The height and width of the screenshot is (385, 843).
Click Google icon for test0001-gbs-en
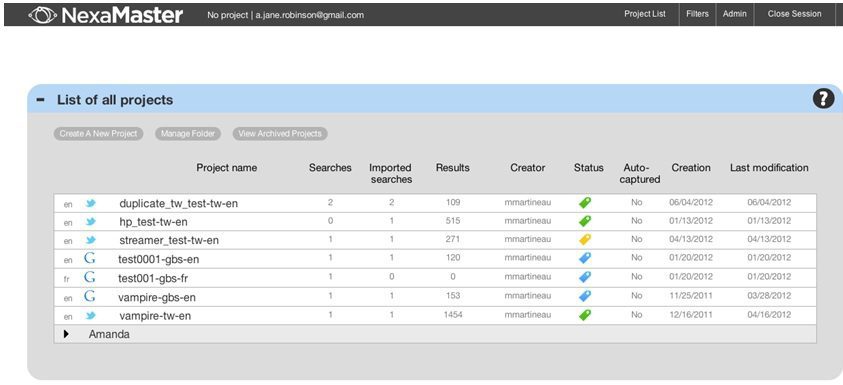(90, 259)
